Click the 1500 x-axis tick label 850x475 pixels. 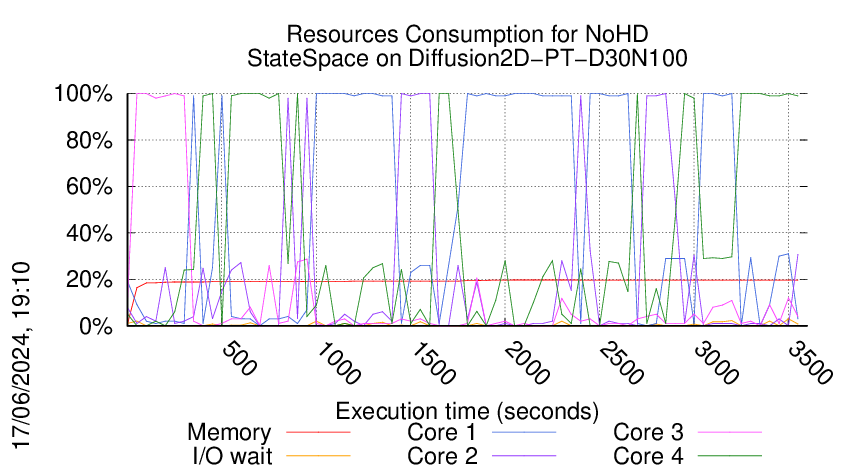tap(433, 363)
